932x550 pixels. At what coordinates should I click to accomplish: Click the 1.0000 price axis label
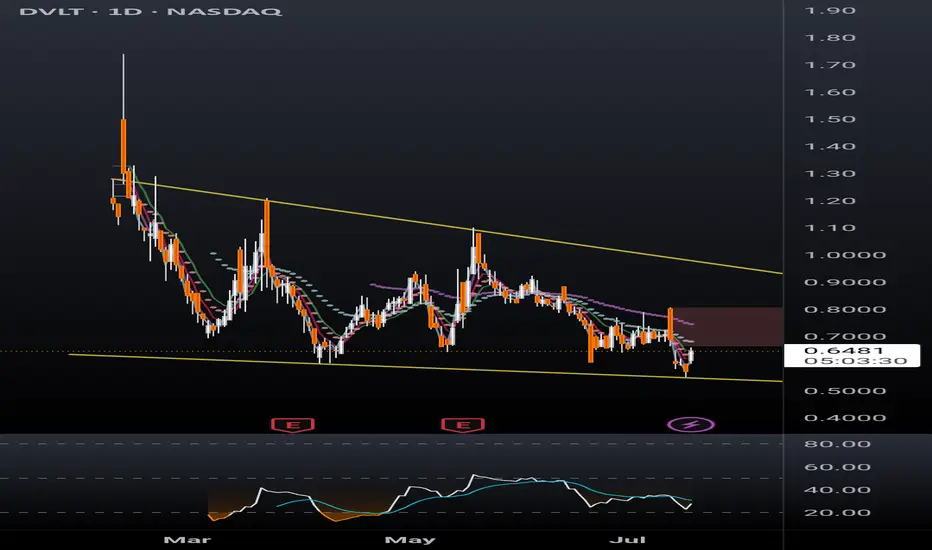[845, 255]
